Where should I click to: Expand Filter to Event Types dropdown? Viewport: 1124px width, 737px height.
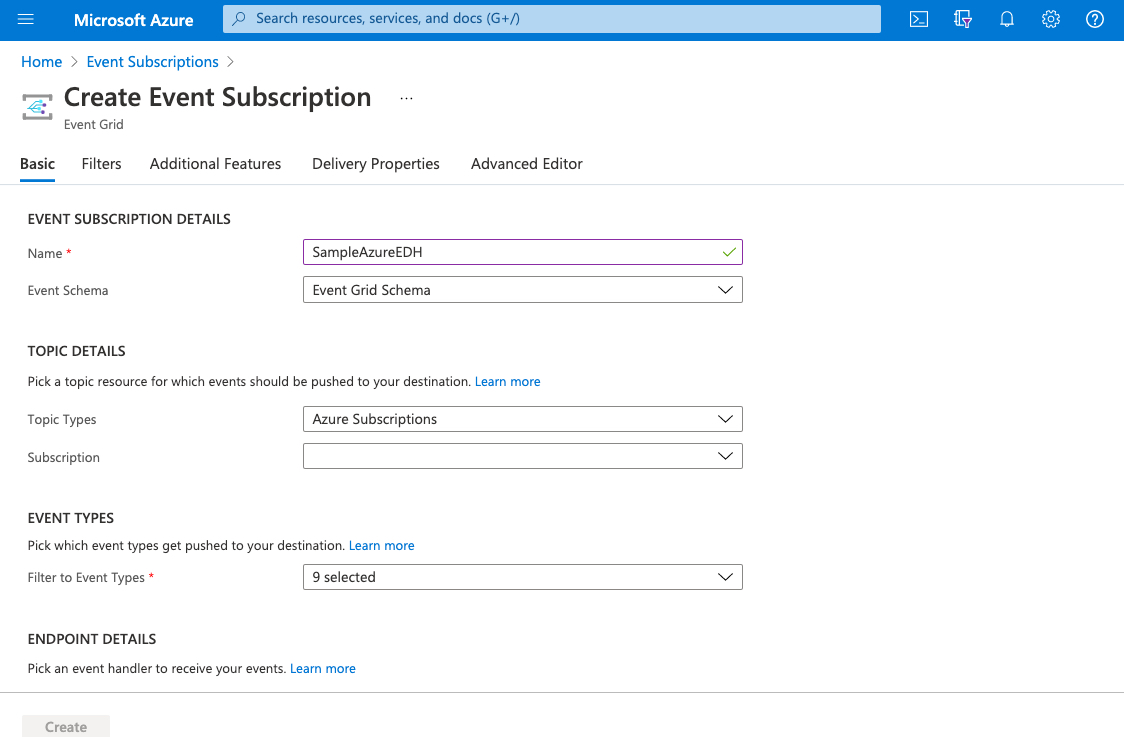pyautogui.click(x=523, y=577)
